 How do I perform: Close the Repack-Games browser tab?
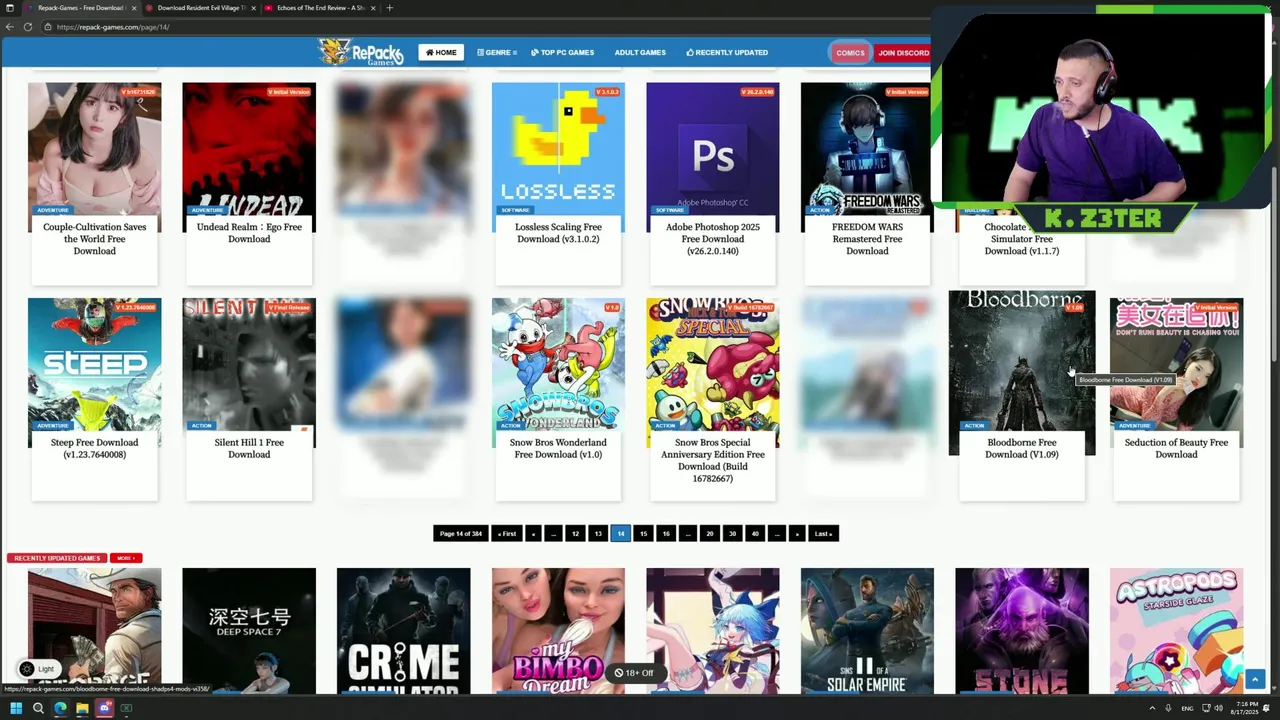pos(132,8)
